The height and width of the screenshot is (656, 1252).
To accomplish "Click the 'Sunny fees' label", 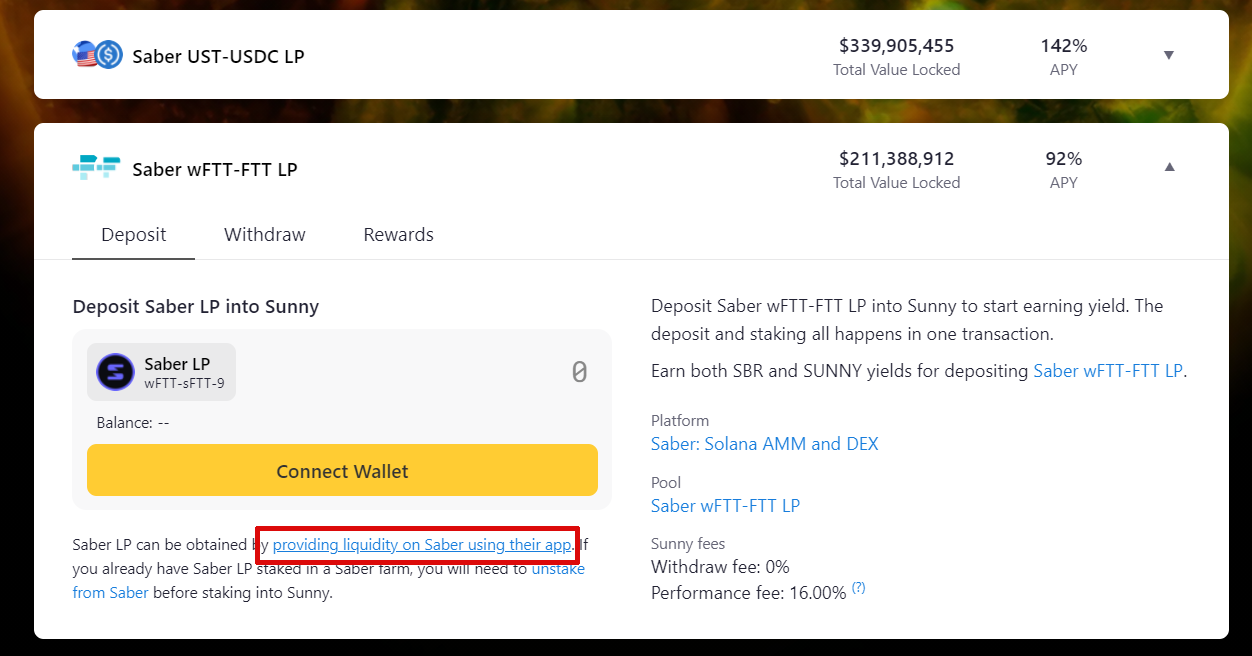I will tap(688, 544).
